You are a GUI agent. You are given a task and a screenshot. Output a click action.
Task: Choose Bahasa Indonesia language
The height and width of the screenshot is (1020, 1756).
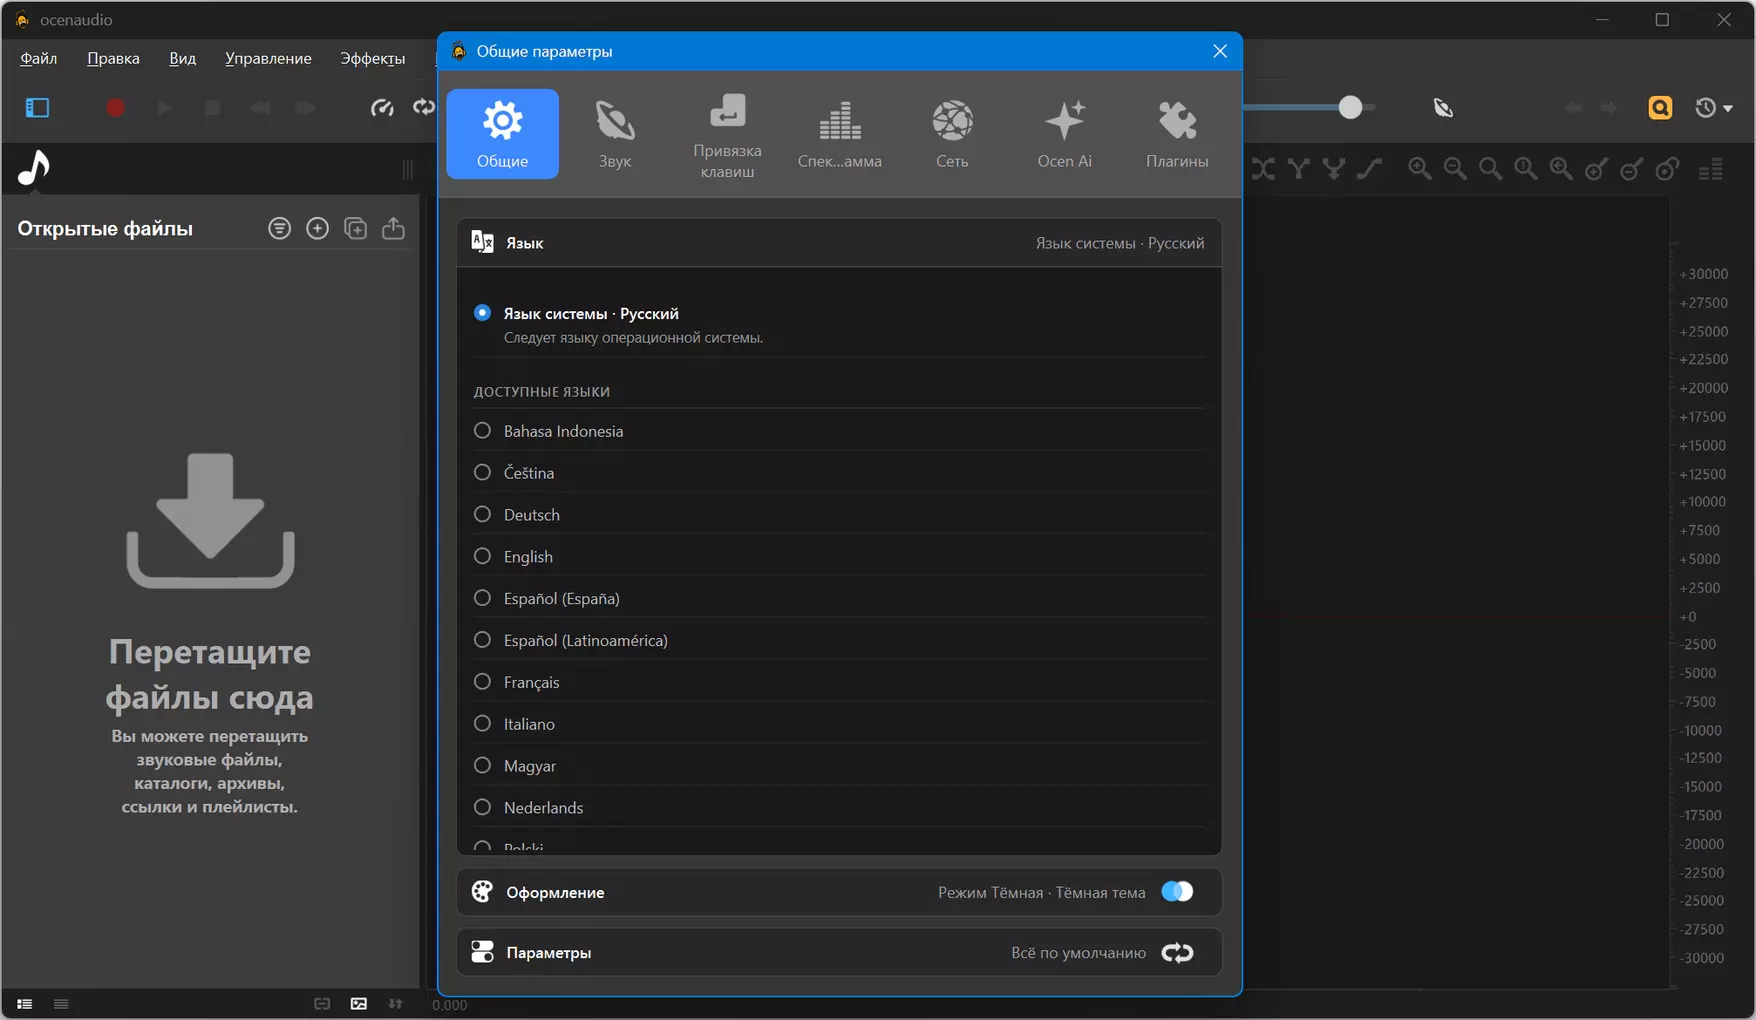click(482, 431)
